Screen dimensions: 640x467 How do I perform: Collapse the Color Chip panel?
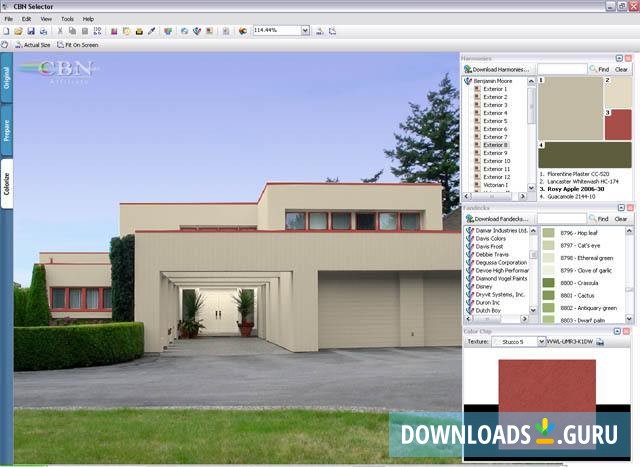(x=616, y=331)
